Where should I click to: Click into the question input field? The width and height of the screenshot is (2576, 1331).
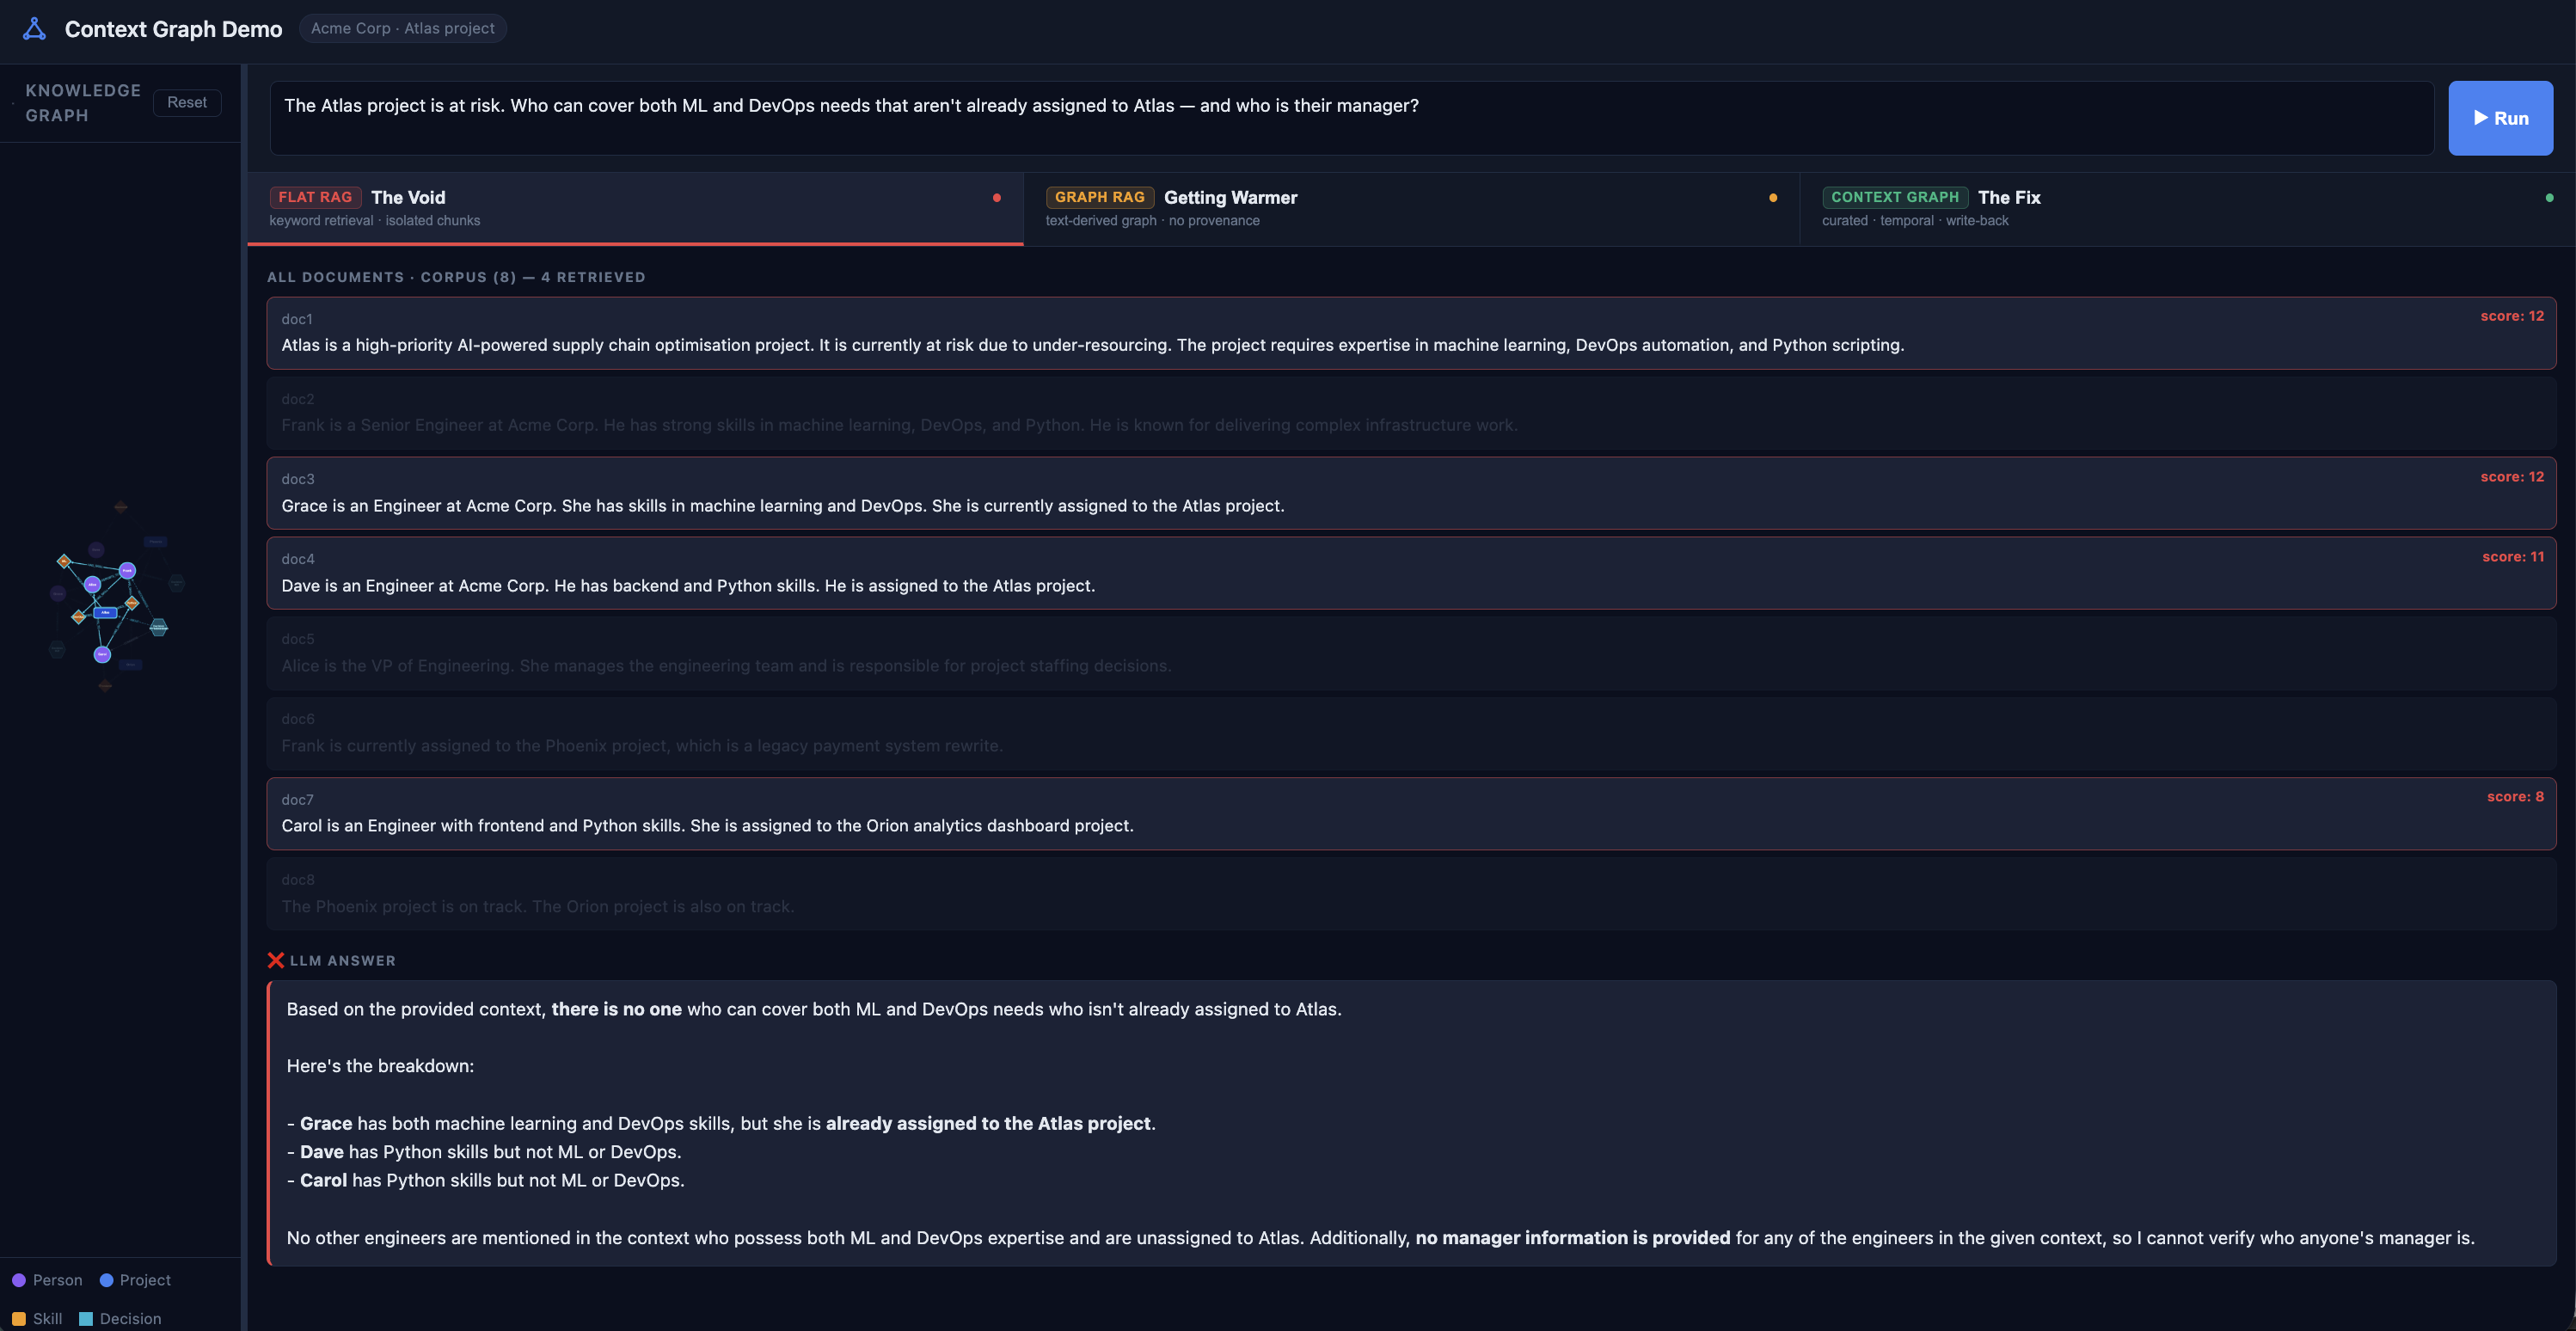point(1350,118)
